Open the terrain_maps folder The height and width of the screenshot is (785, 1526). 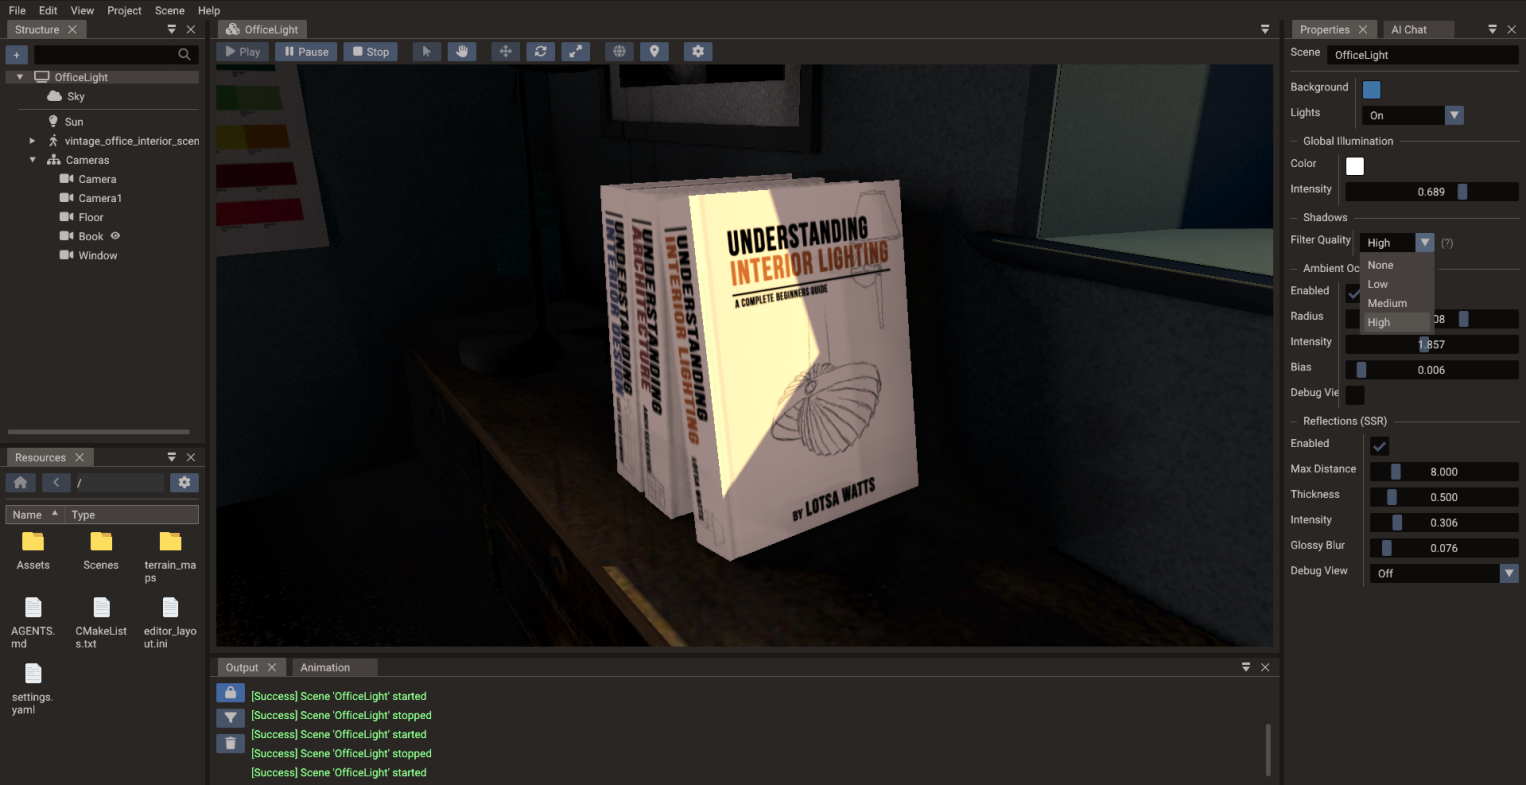170,556
